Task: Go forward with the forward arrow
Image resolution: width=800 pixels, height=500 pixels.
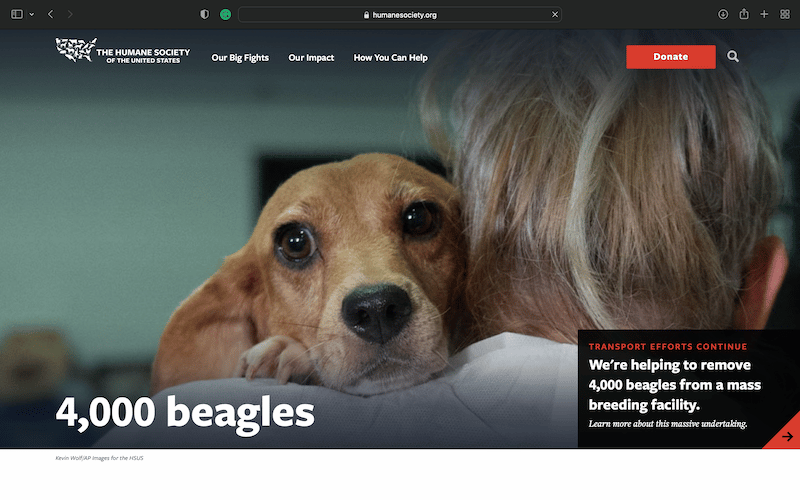Action: point(70,14)
